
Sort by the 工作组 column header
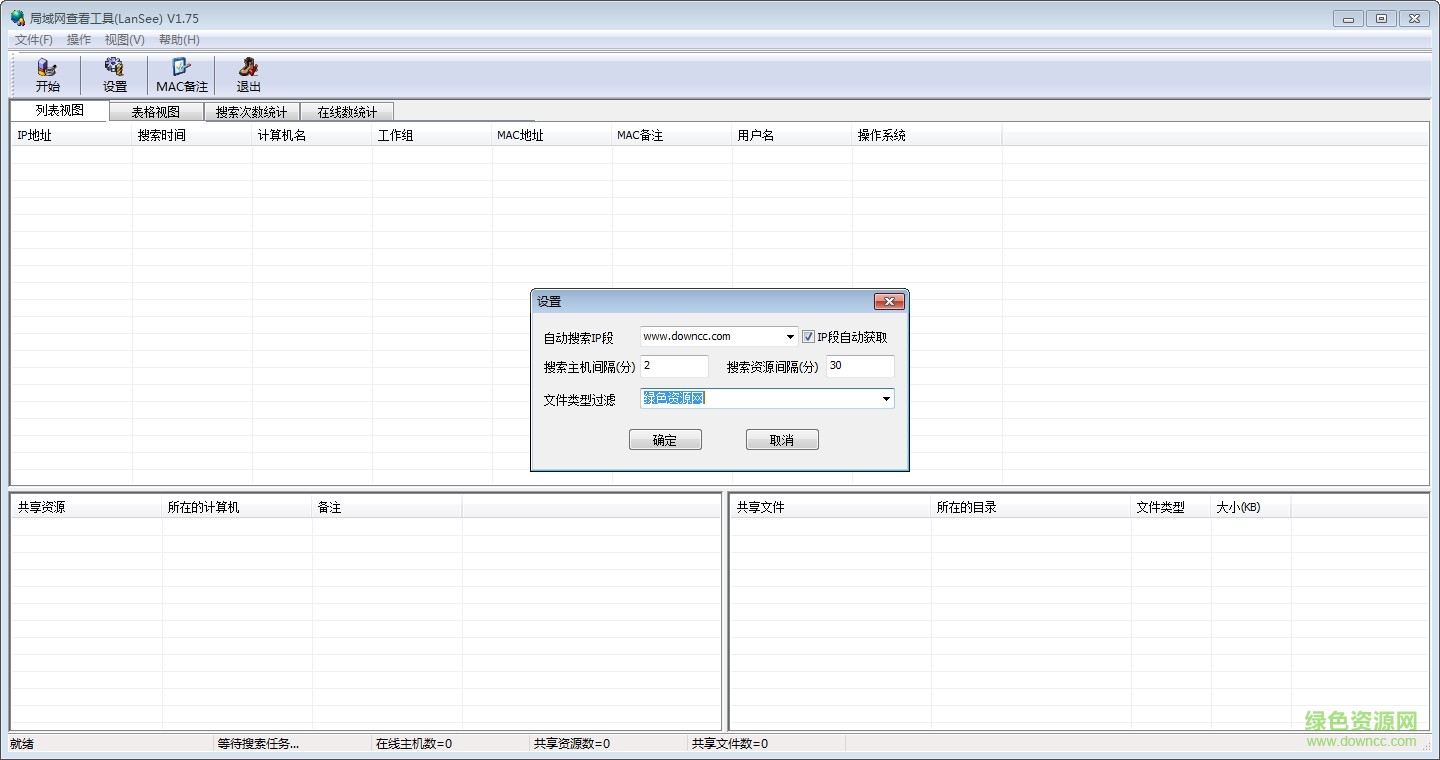(x=432, y=135)
